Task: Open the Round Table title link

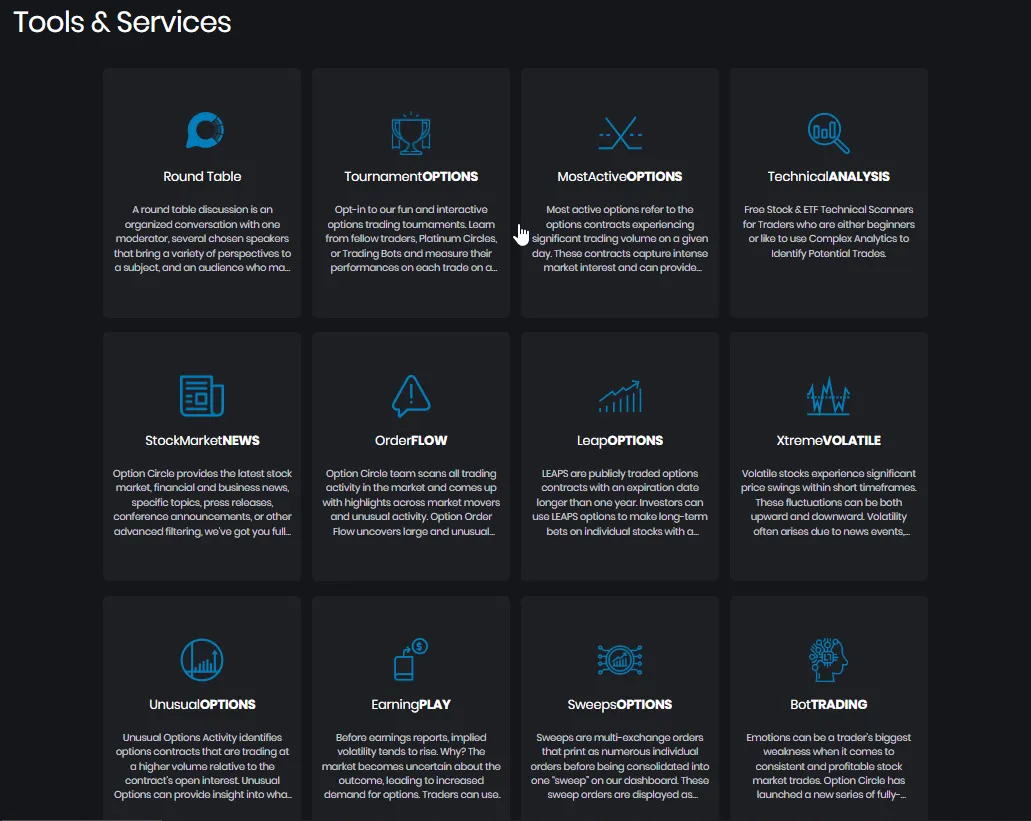Action: click(x=202, y=176)
